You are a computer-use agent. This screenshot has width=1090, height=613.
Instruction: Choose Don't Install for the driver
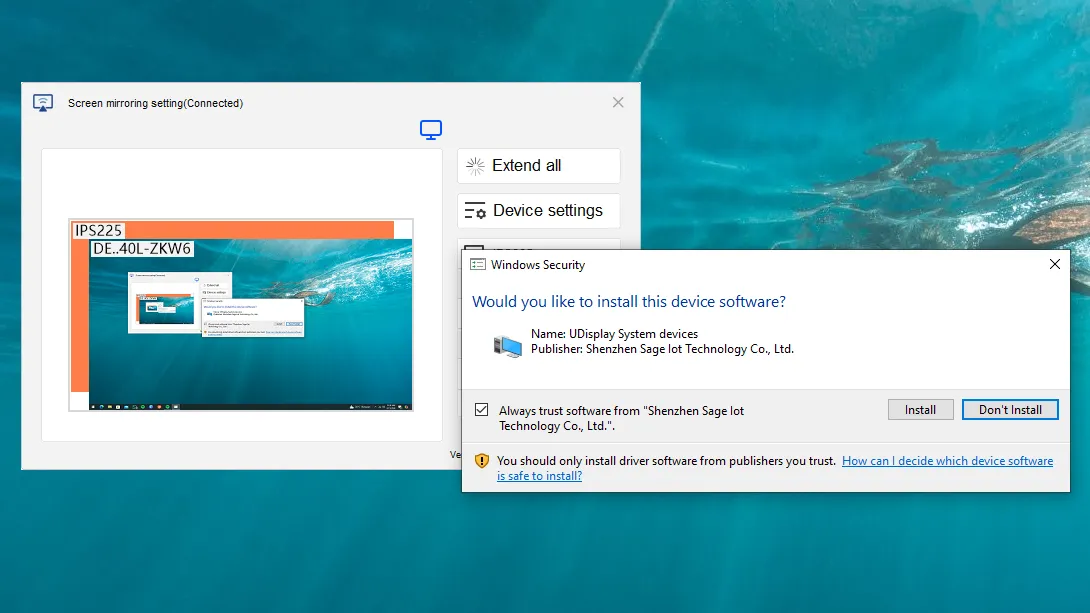(x=1009, y=410)
